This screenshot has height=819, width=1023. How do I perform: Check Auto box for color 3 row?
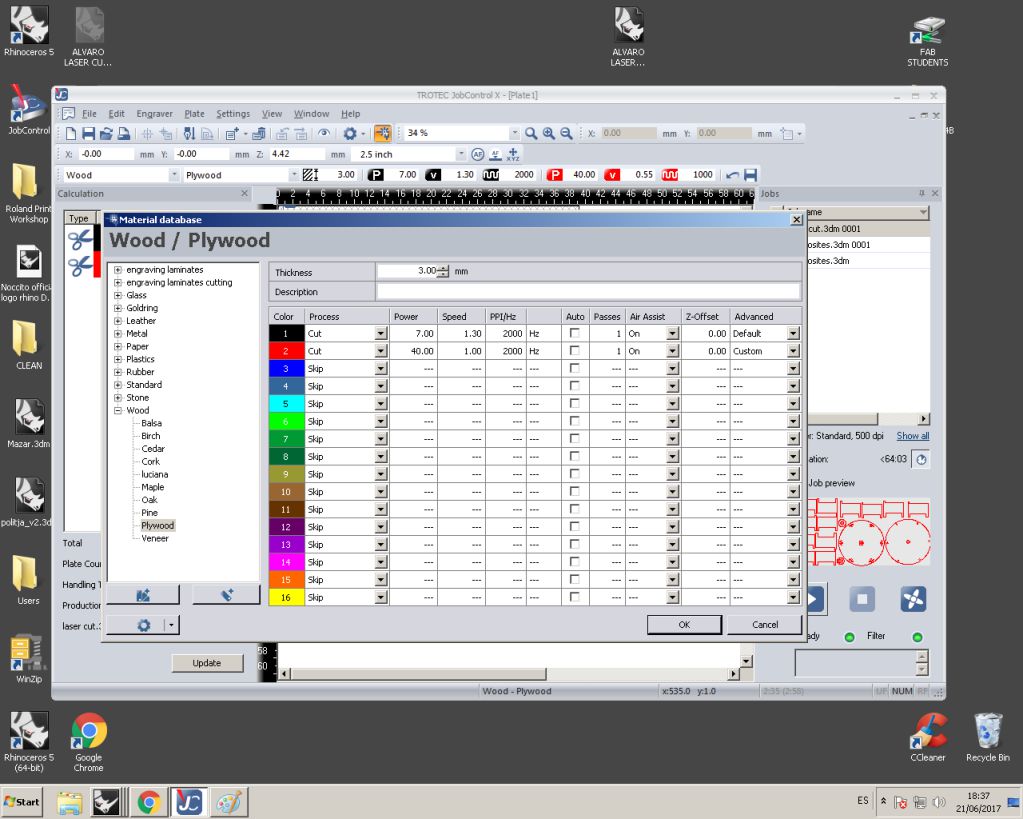point(575,368)
